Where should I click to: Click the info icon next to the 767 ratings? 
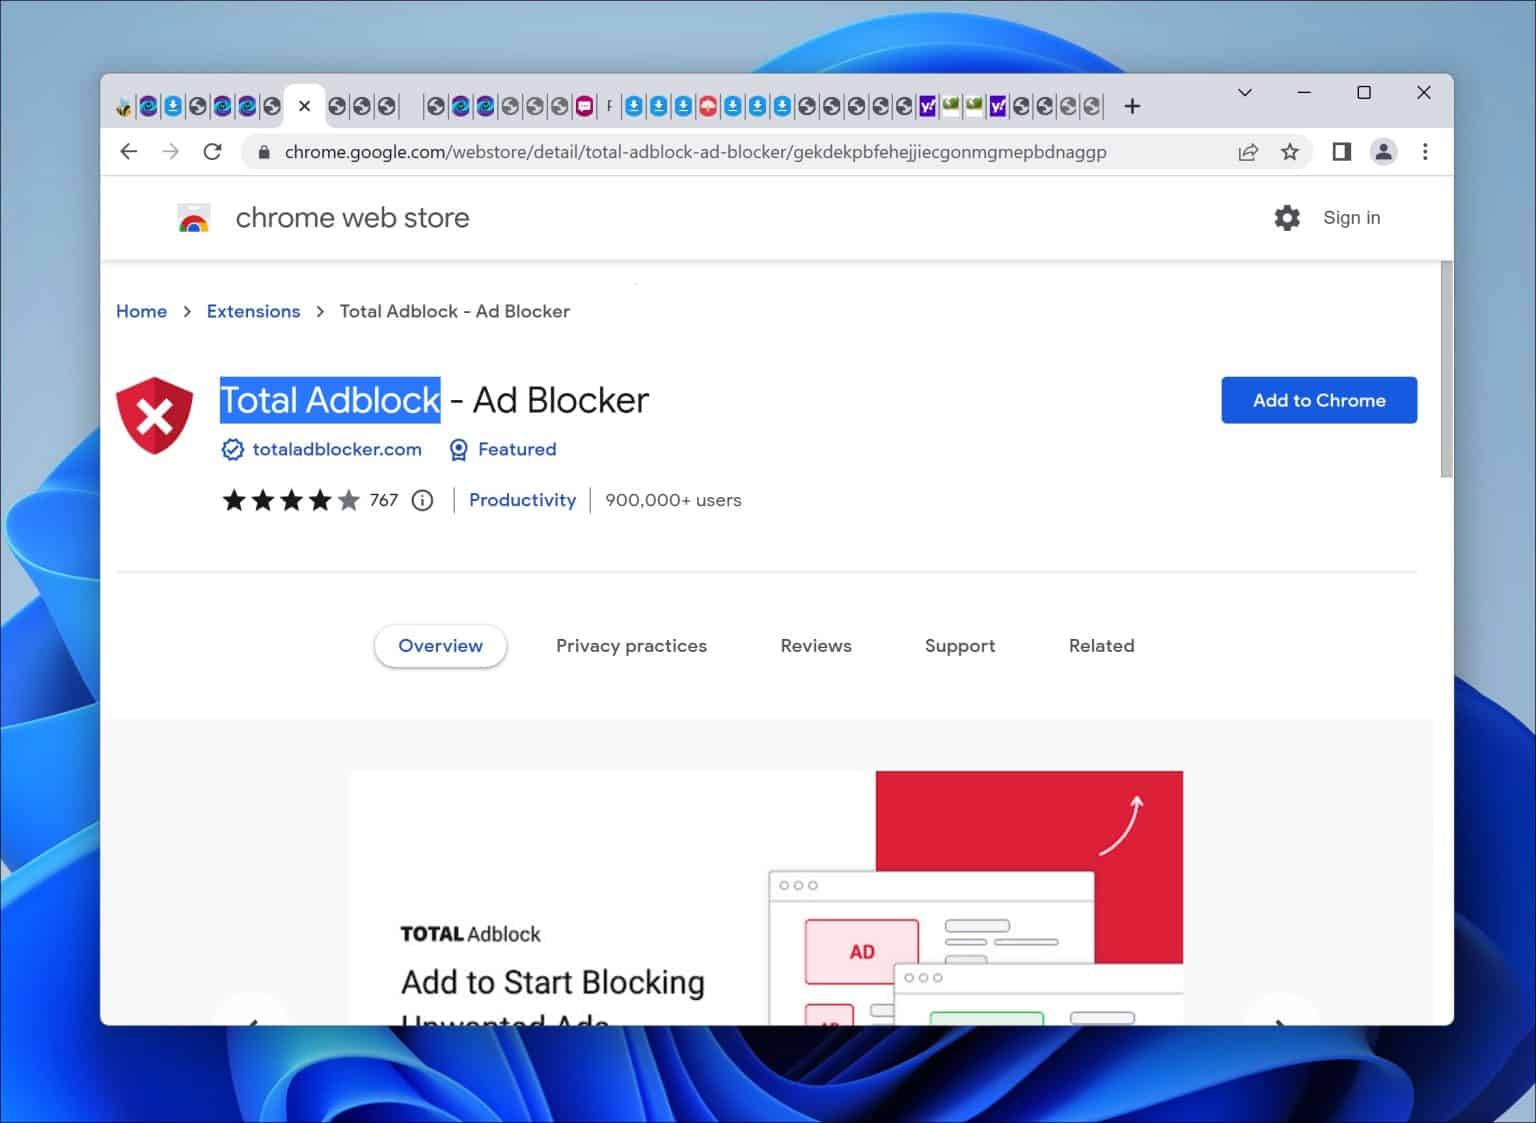(421, 500)
